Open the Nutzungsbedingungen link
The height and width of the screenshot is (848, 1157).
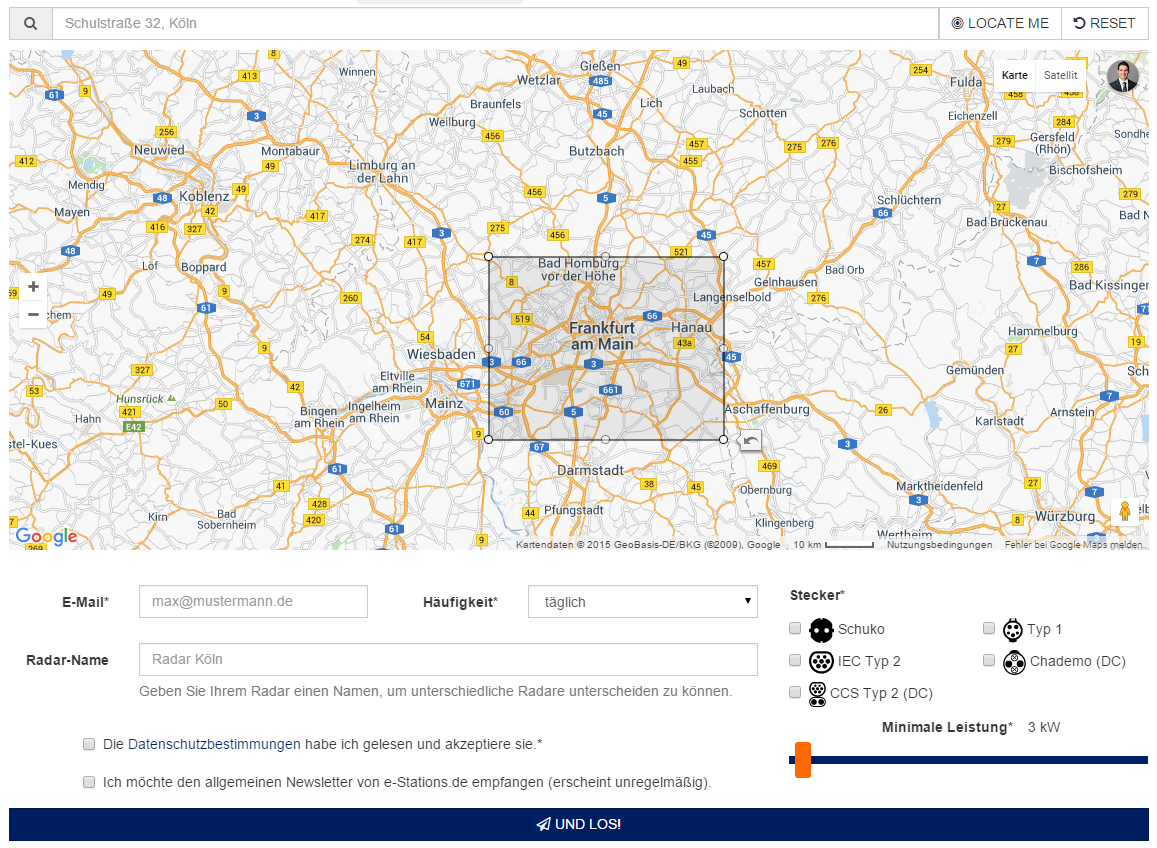[x=939, y=545]
